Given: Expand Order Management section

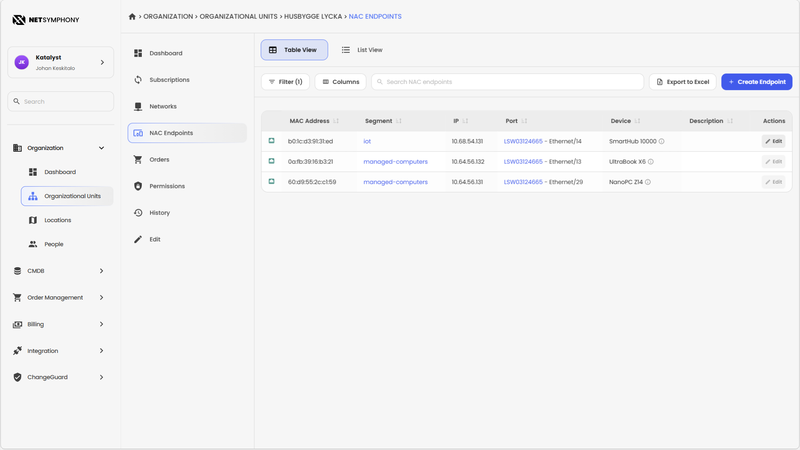Looking at the screenshot, I should (x=102, y=297).
